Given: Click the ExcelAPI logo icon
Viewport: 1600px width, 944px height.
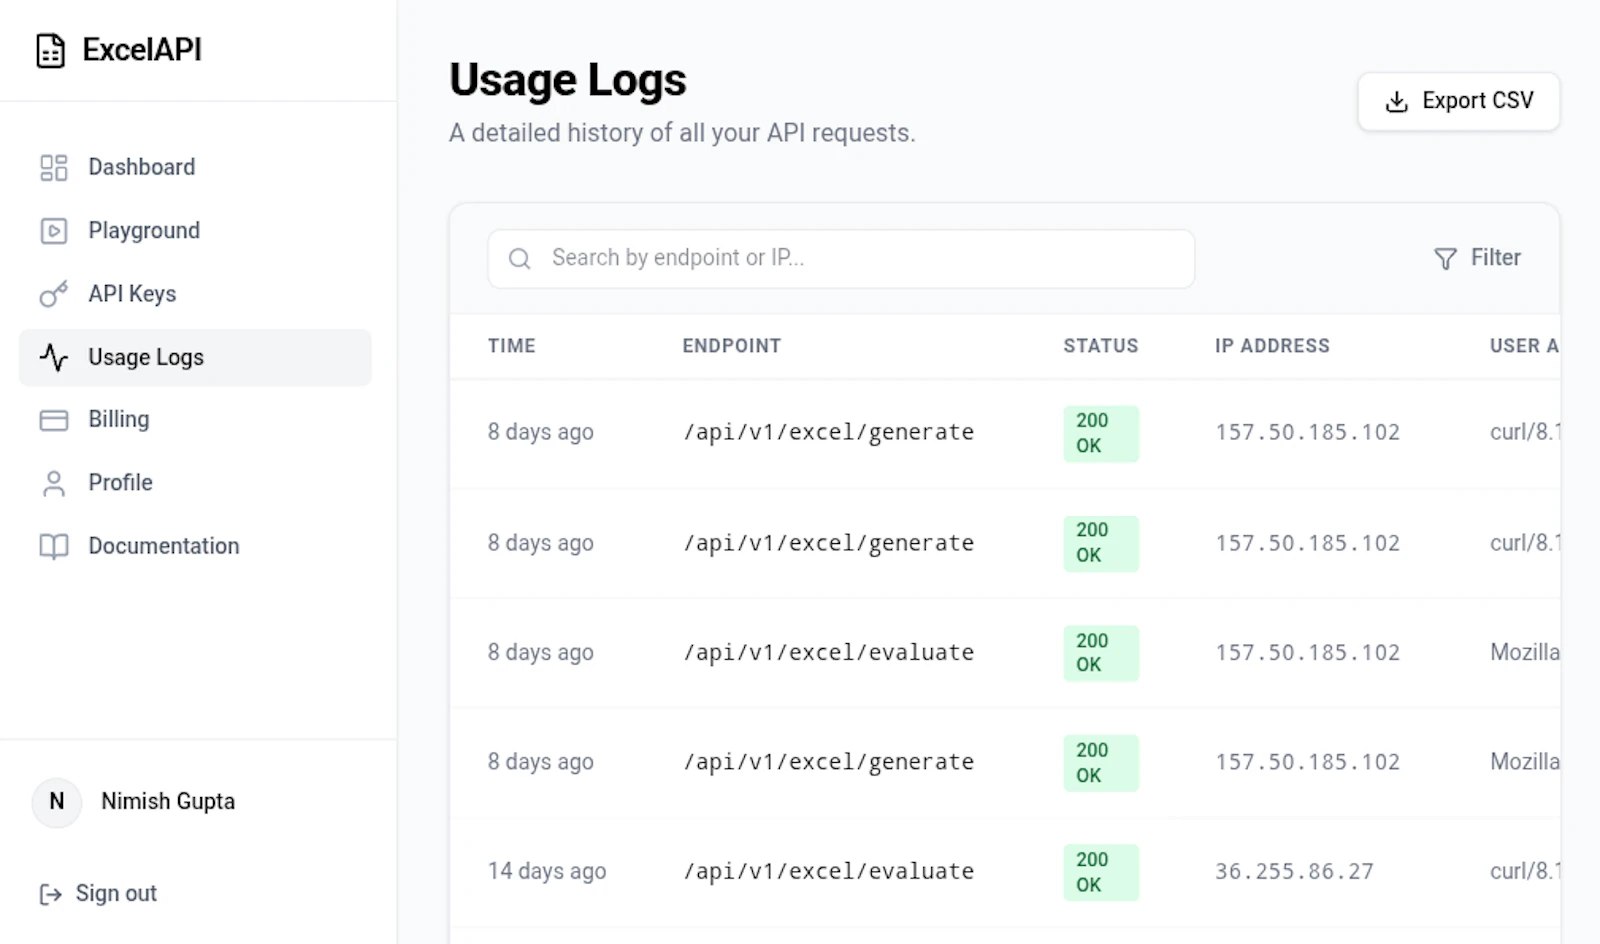Looking at the screenshot, I should 50,50.
